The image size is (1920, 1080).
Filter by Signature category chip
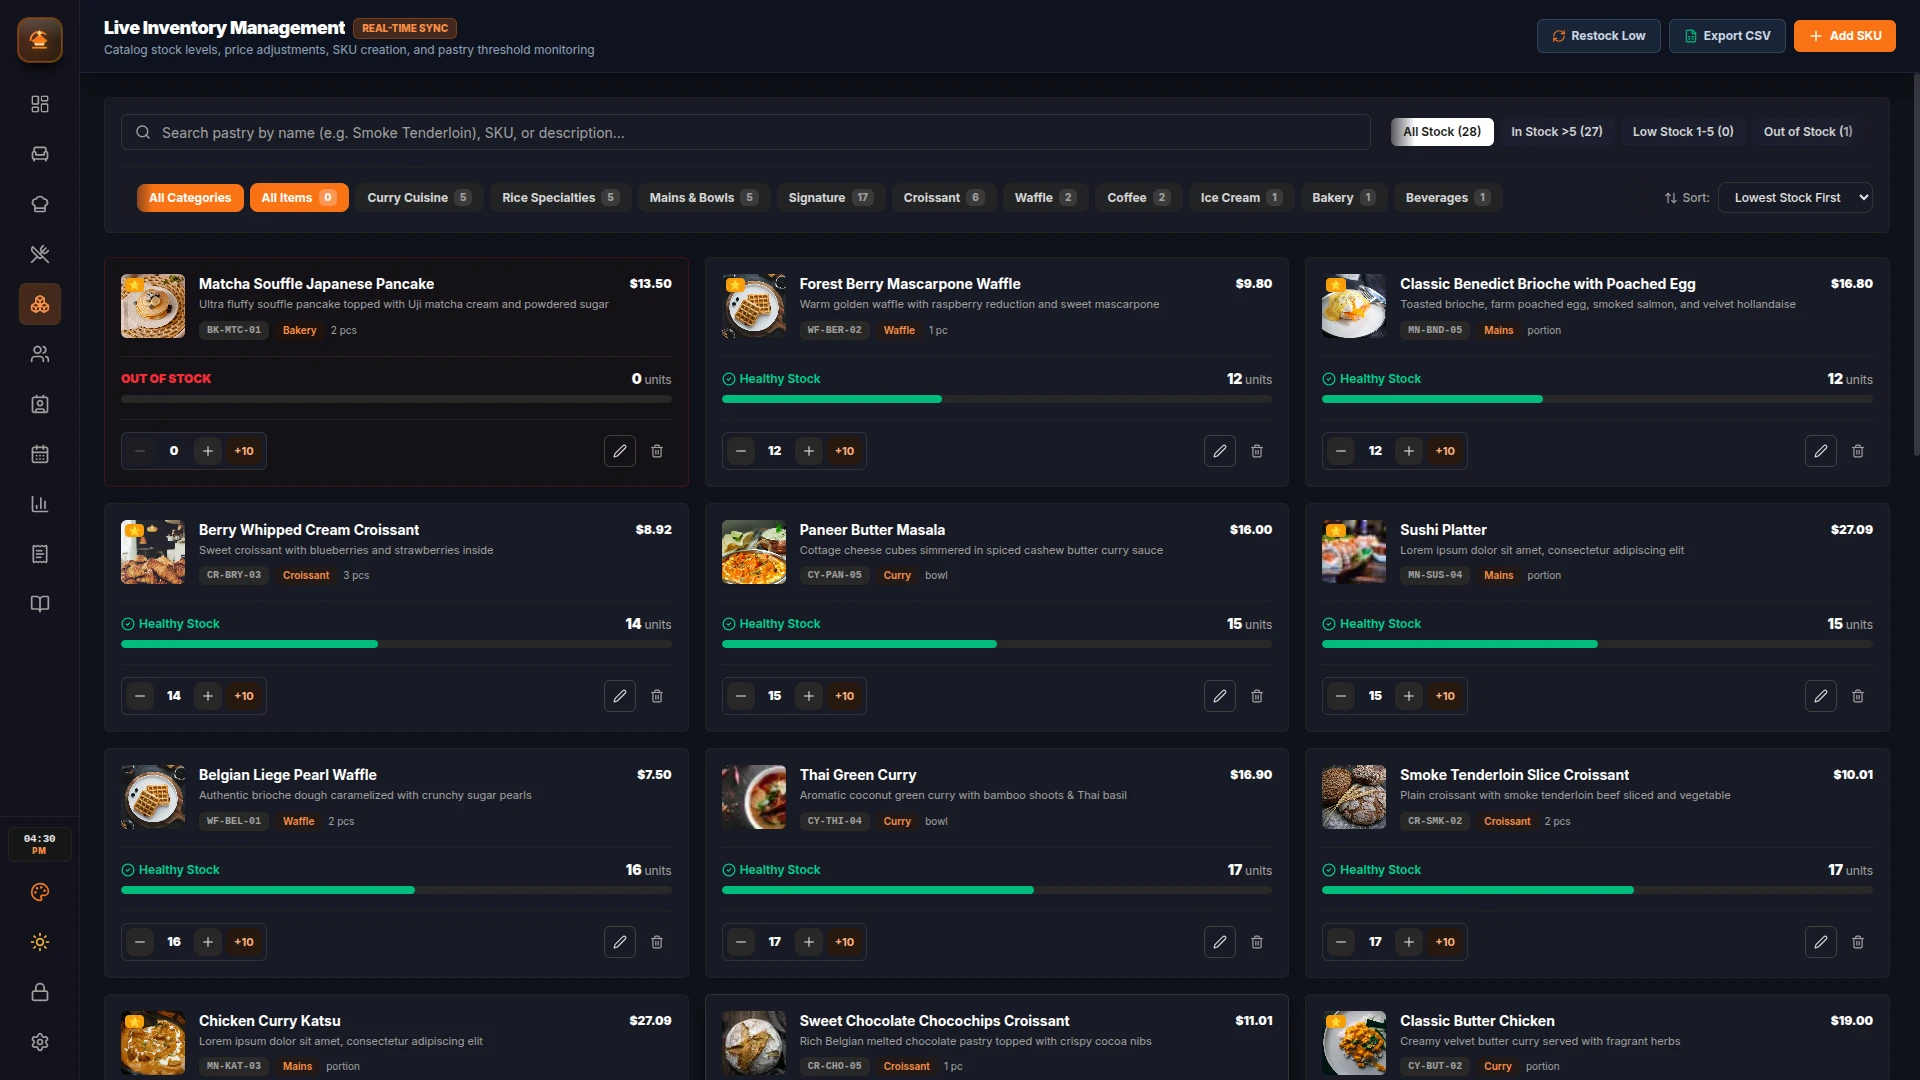coord(830,198)
